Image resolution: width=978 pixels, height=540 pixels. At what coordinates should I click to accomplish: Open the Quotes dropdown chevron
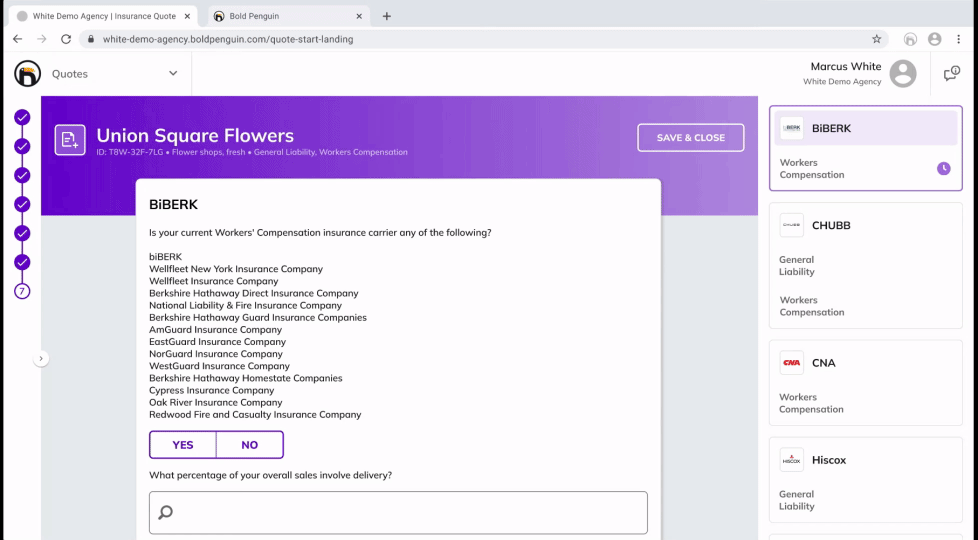click(x=173, y=74)
